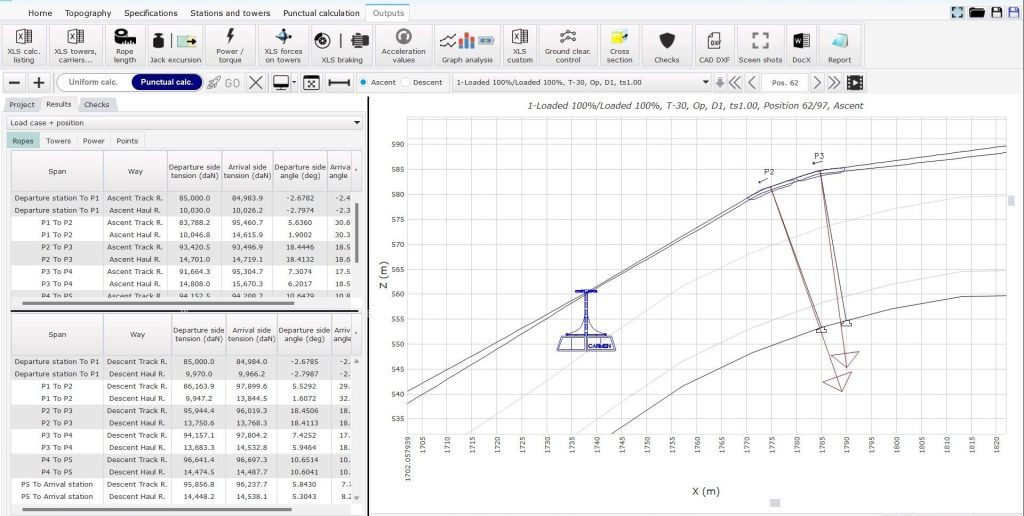
Task: Click the Jack excursion tool
Action: pyautogui.click(x=176, y=46)
